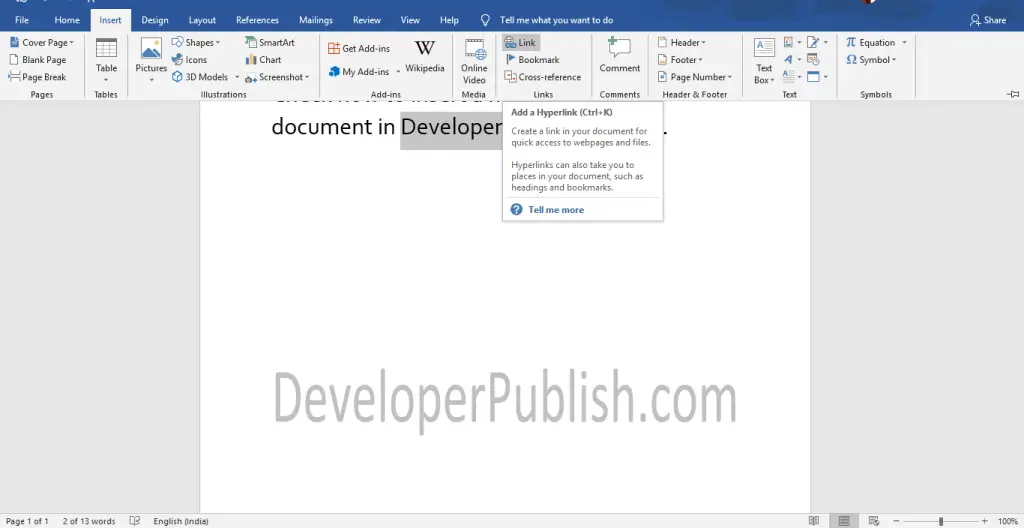Image resolution: width=1024 pixels, height=528 pixels.
Task: Add a new Comment
Action: point(619,56)
